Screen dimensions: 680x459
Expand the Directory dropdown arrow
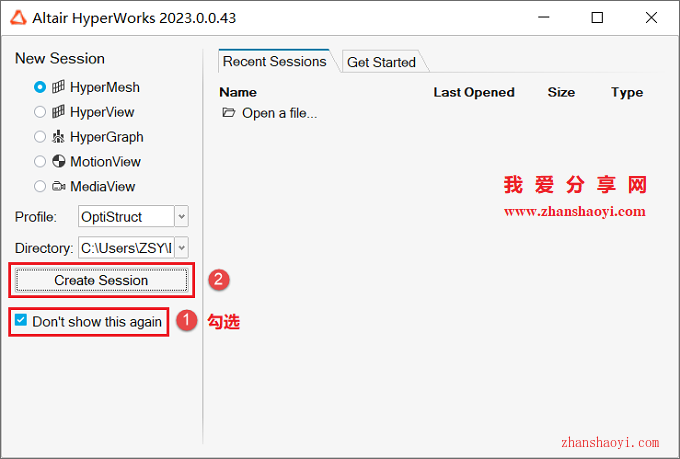click(x=182, y=248)
